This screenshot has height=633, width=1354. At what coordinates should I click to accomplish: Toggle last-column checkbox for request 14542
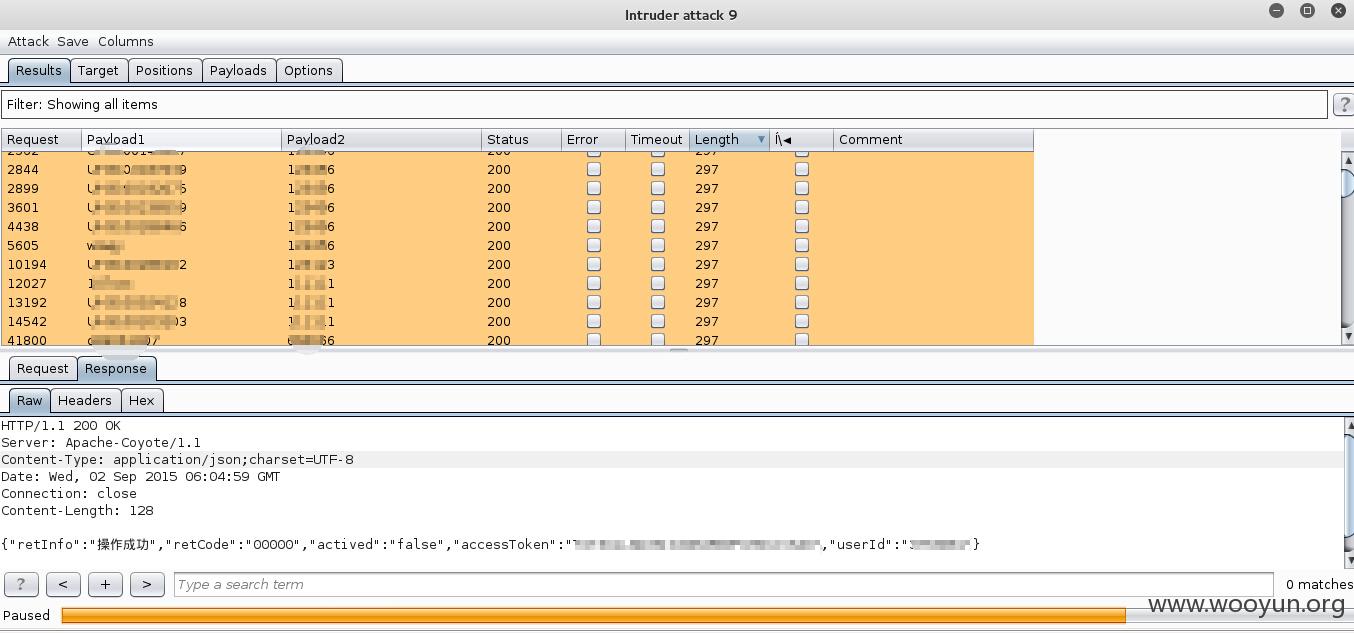[802, 321]
